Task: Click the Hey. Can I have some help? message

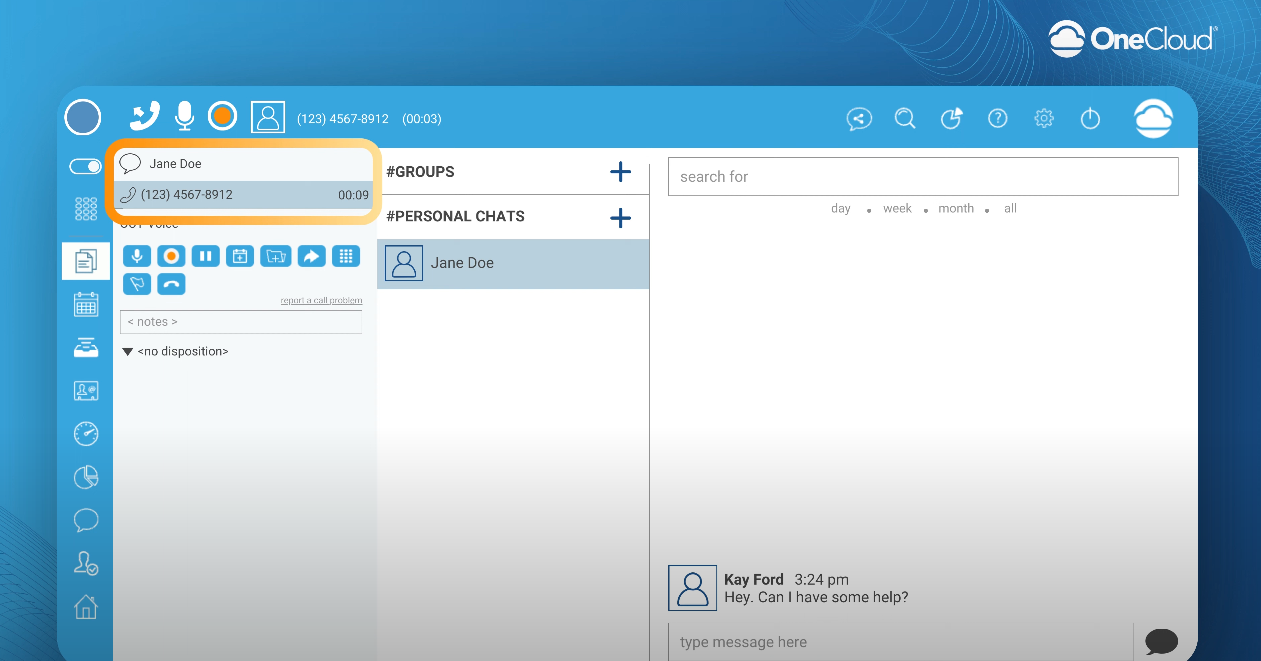Action: coord(816,598)
